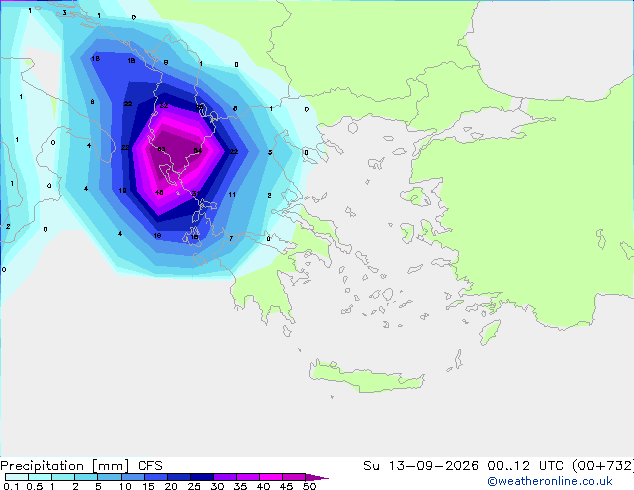Screen dimensions: 634x490
Task: Click the 11 precipitation value on the map
Action: [x=232, y=194]
